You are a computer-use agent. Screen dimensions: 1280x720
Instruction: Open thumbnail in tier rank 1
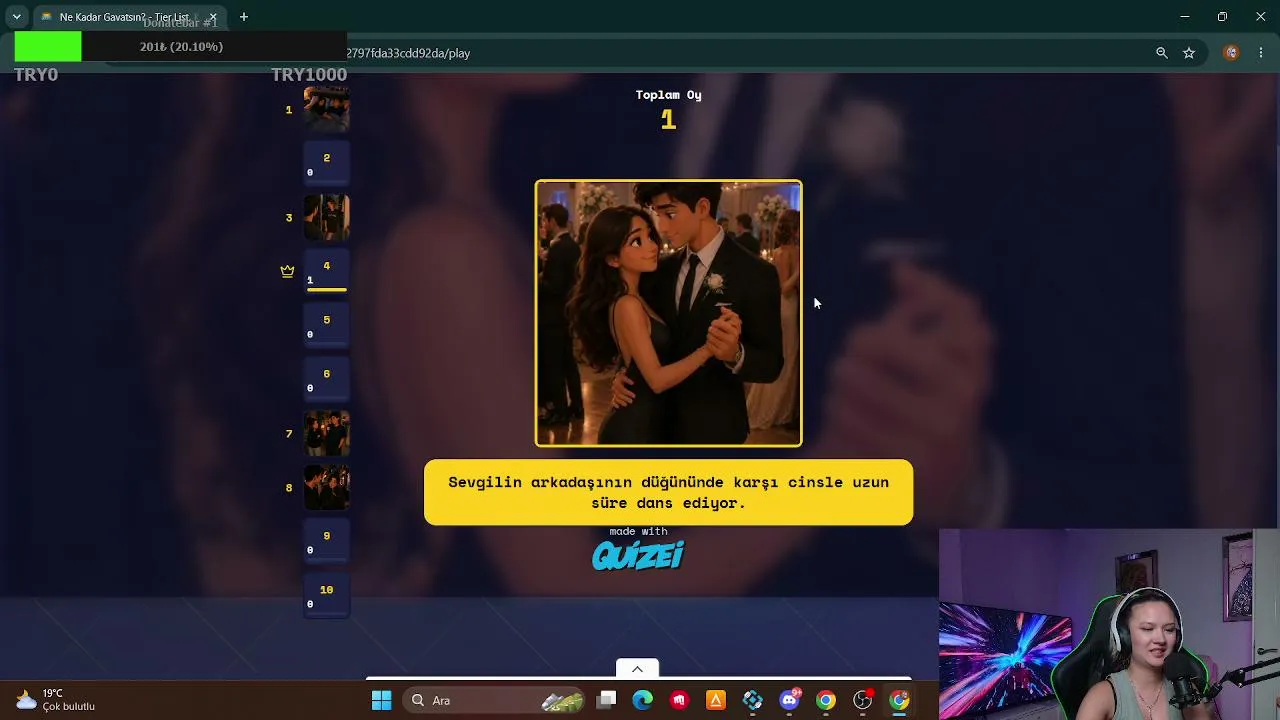(326, 110)
